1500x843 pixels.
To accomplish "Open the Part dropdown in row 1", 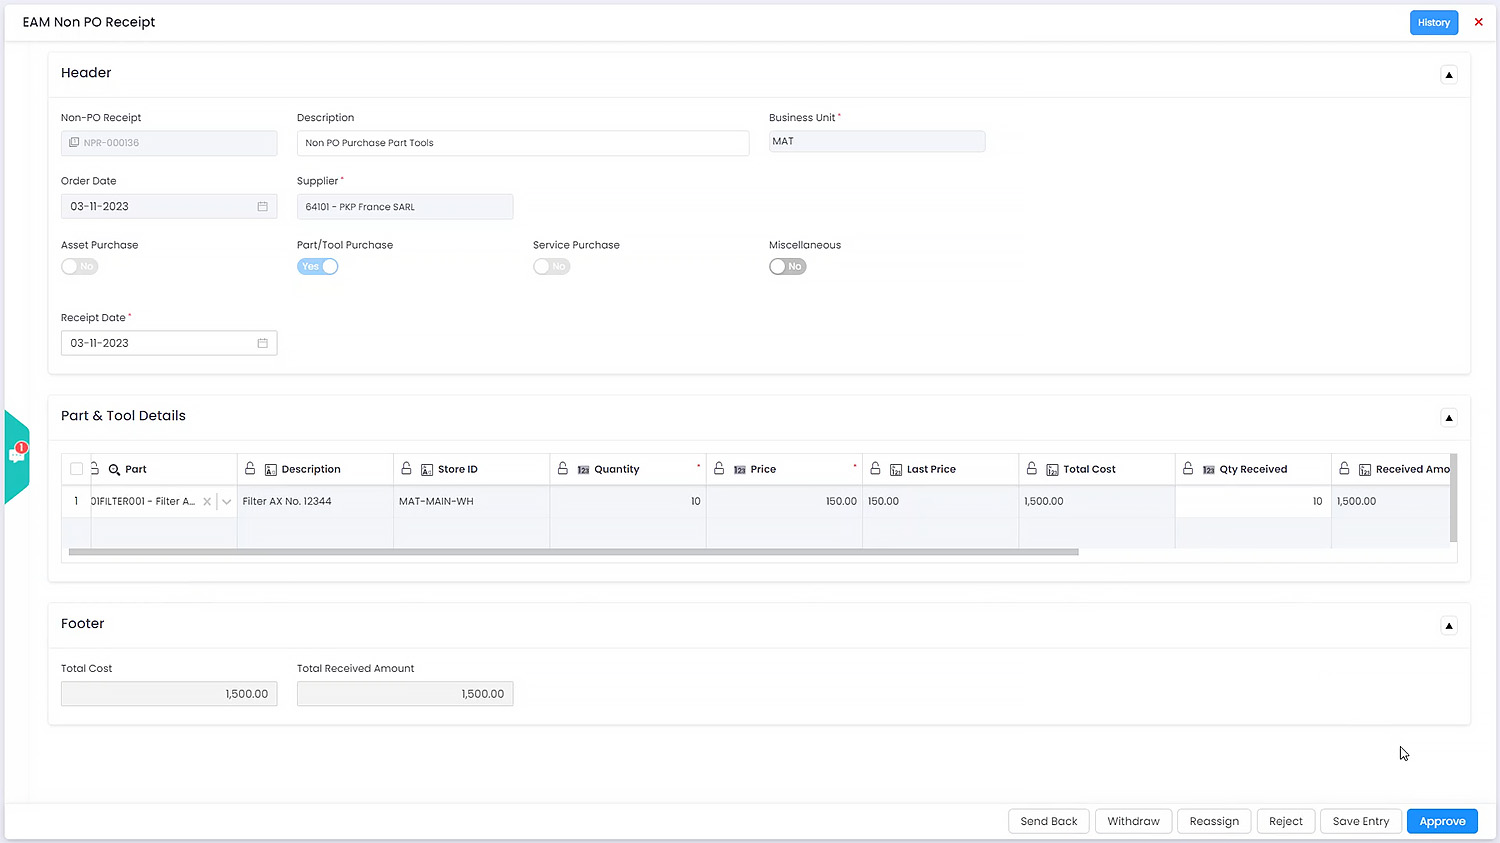I will click(227, 502).
